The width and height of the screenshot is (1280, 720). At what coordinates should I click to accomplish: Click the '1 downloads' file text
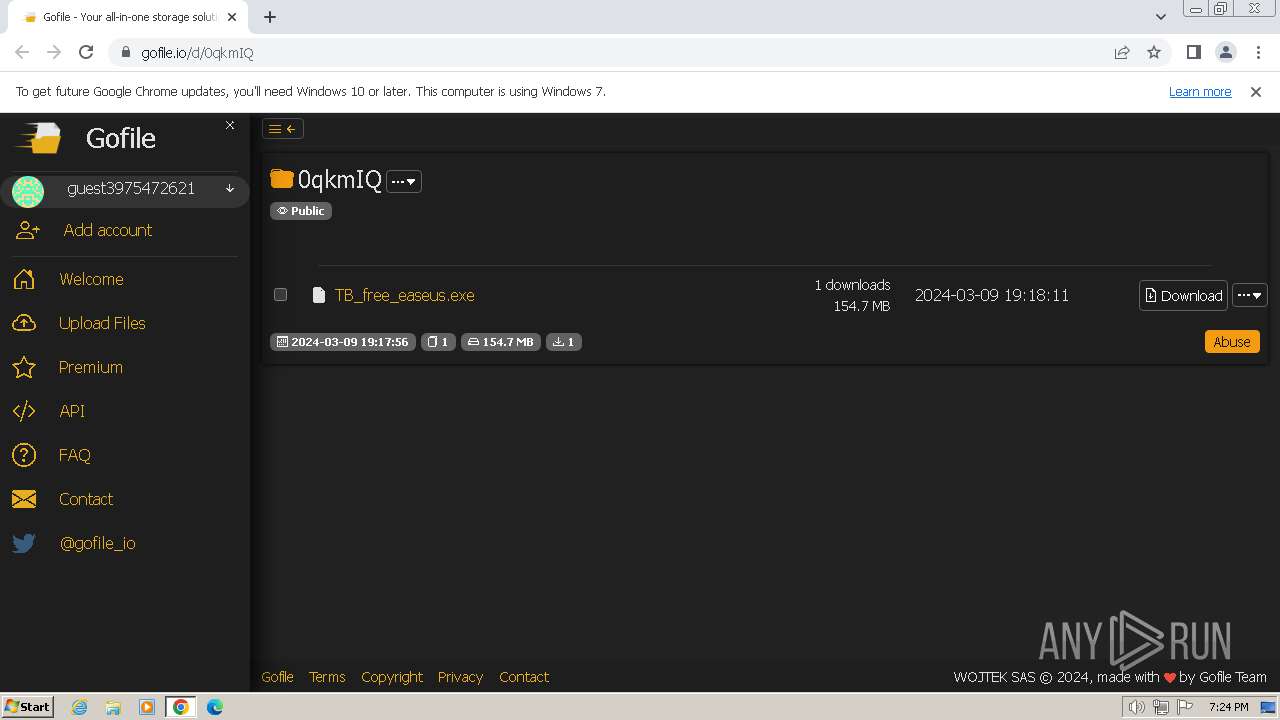coord(852,285)
